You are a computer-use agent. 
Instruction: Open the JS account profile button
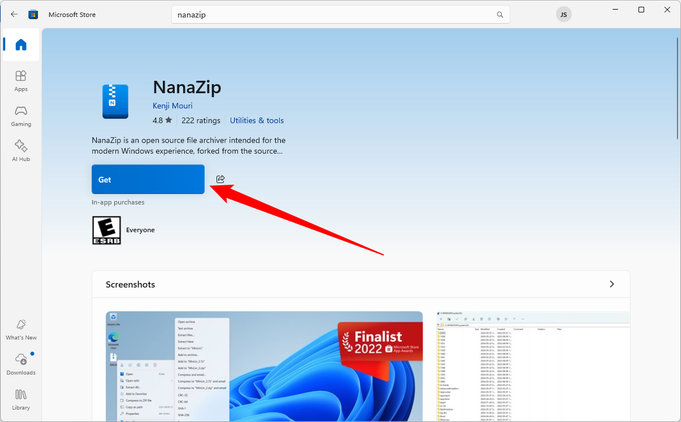pos(564,15)
